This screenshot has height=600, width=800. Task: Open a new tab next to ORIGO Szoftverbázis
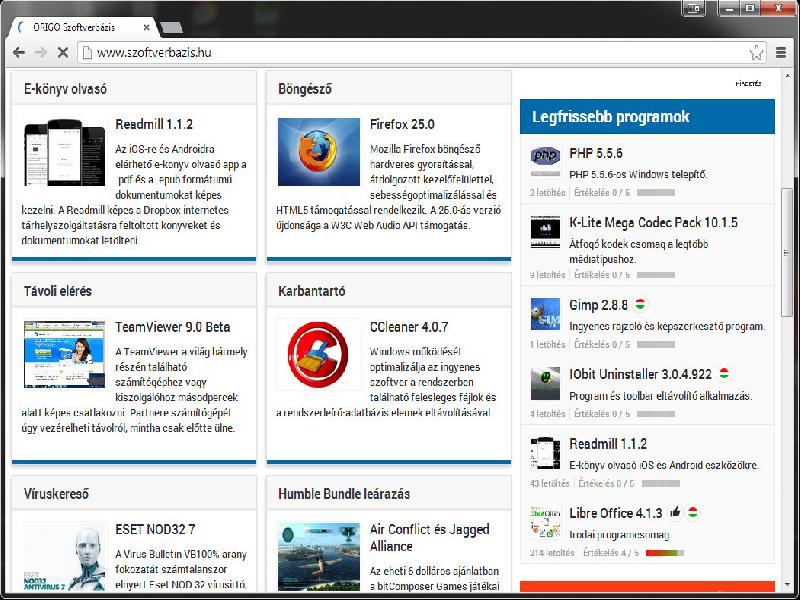point(171,28)
